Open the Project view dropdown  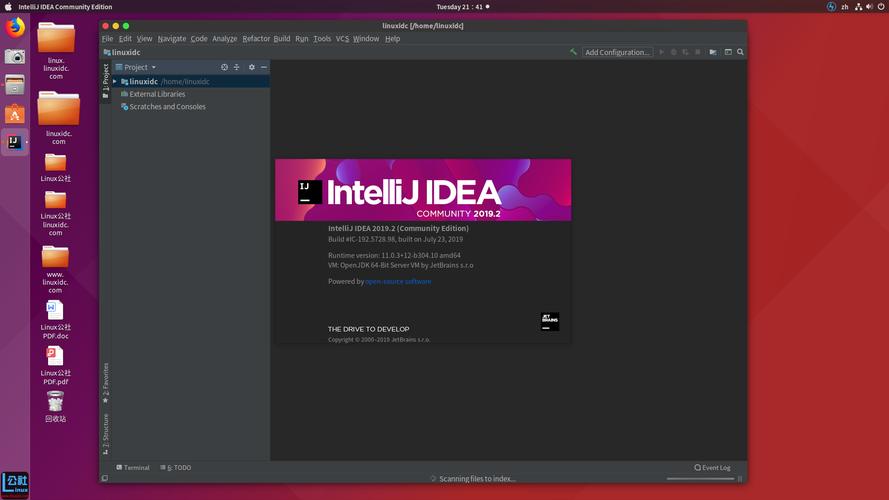tap(136, 67)
